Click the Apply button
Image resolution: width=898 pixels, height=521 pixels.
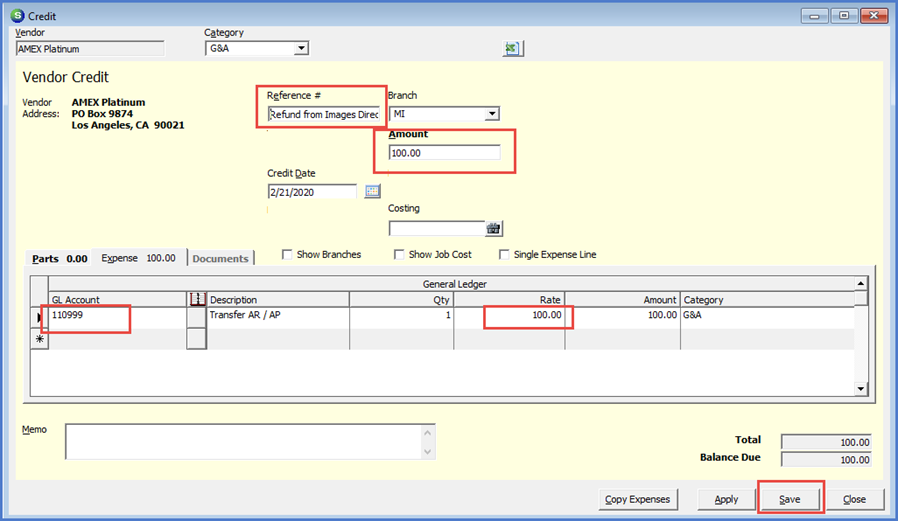[726, 499]
